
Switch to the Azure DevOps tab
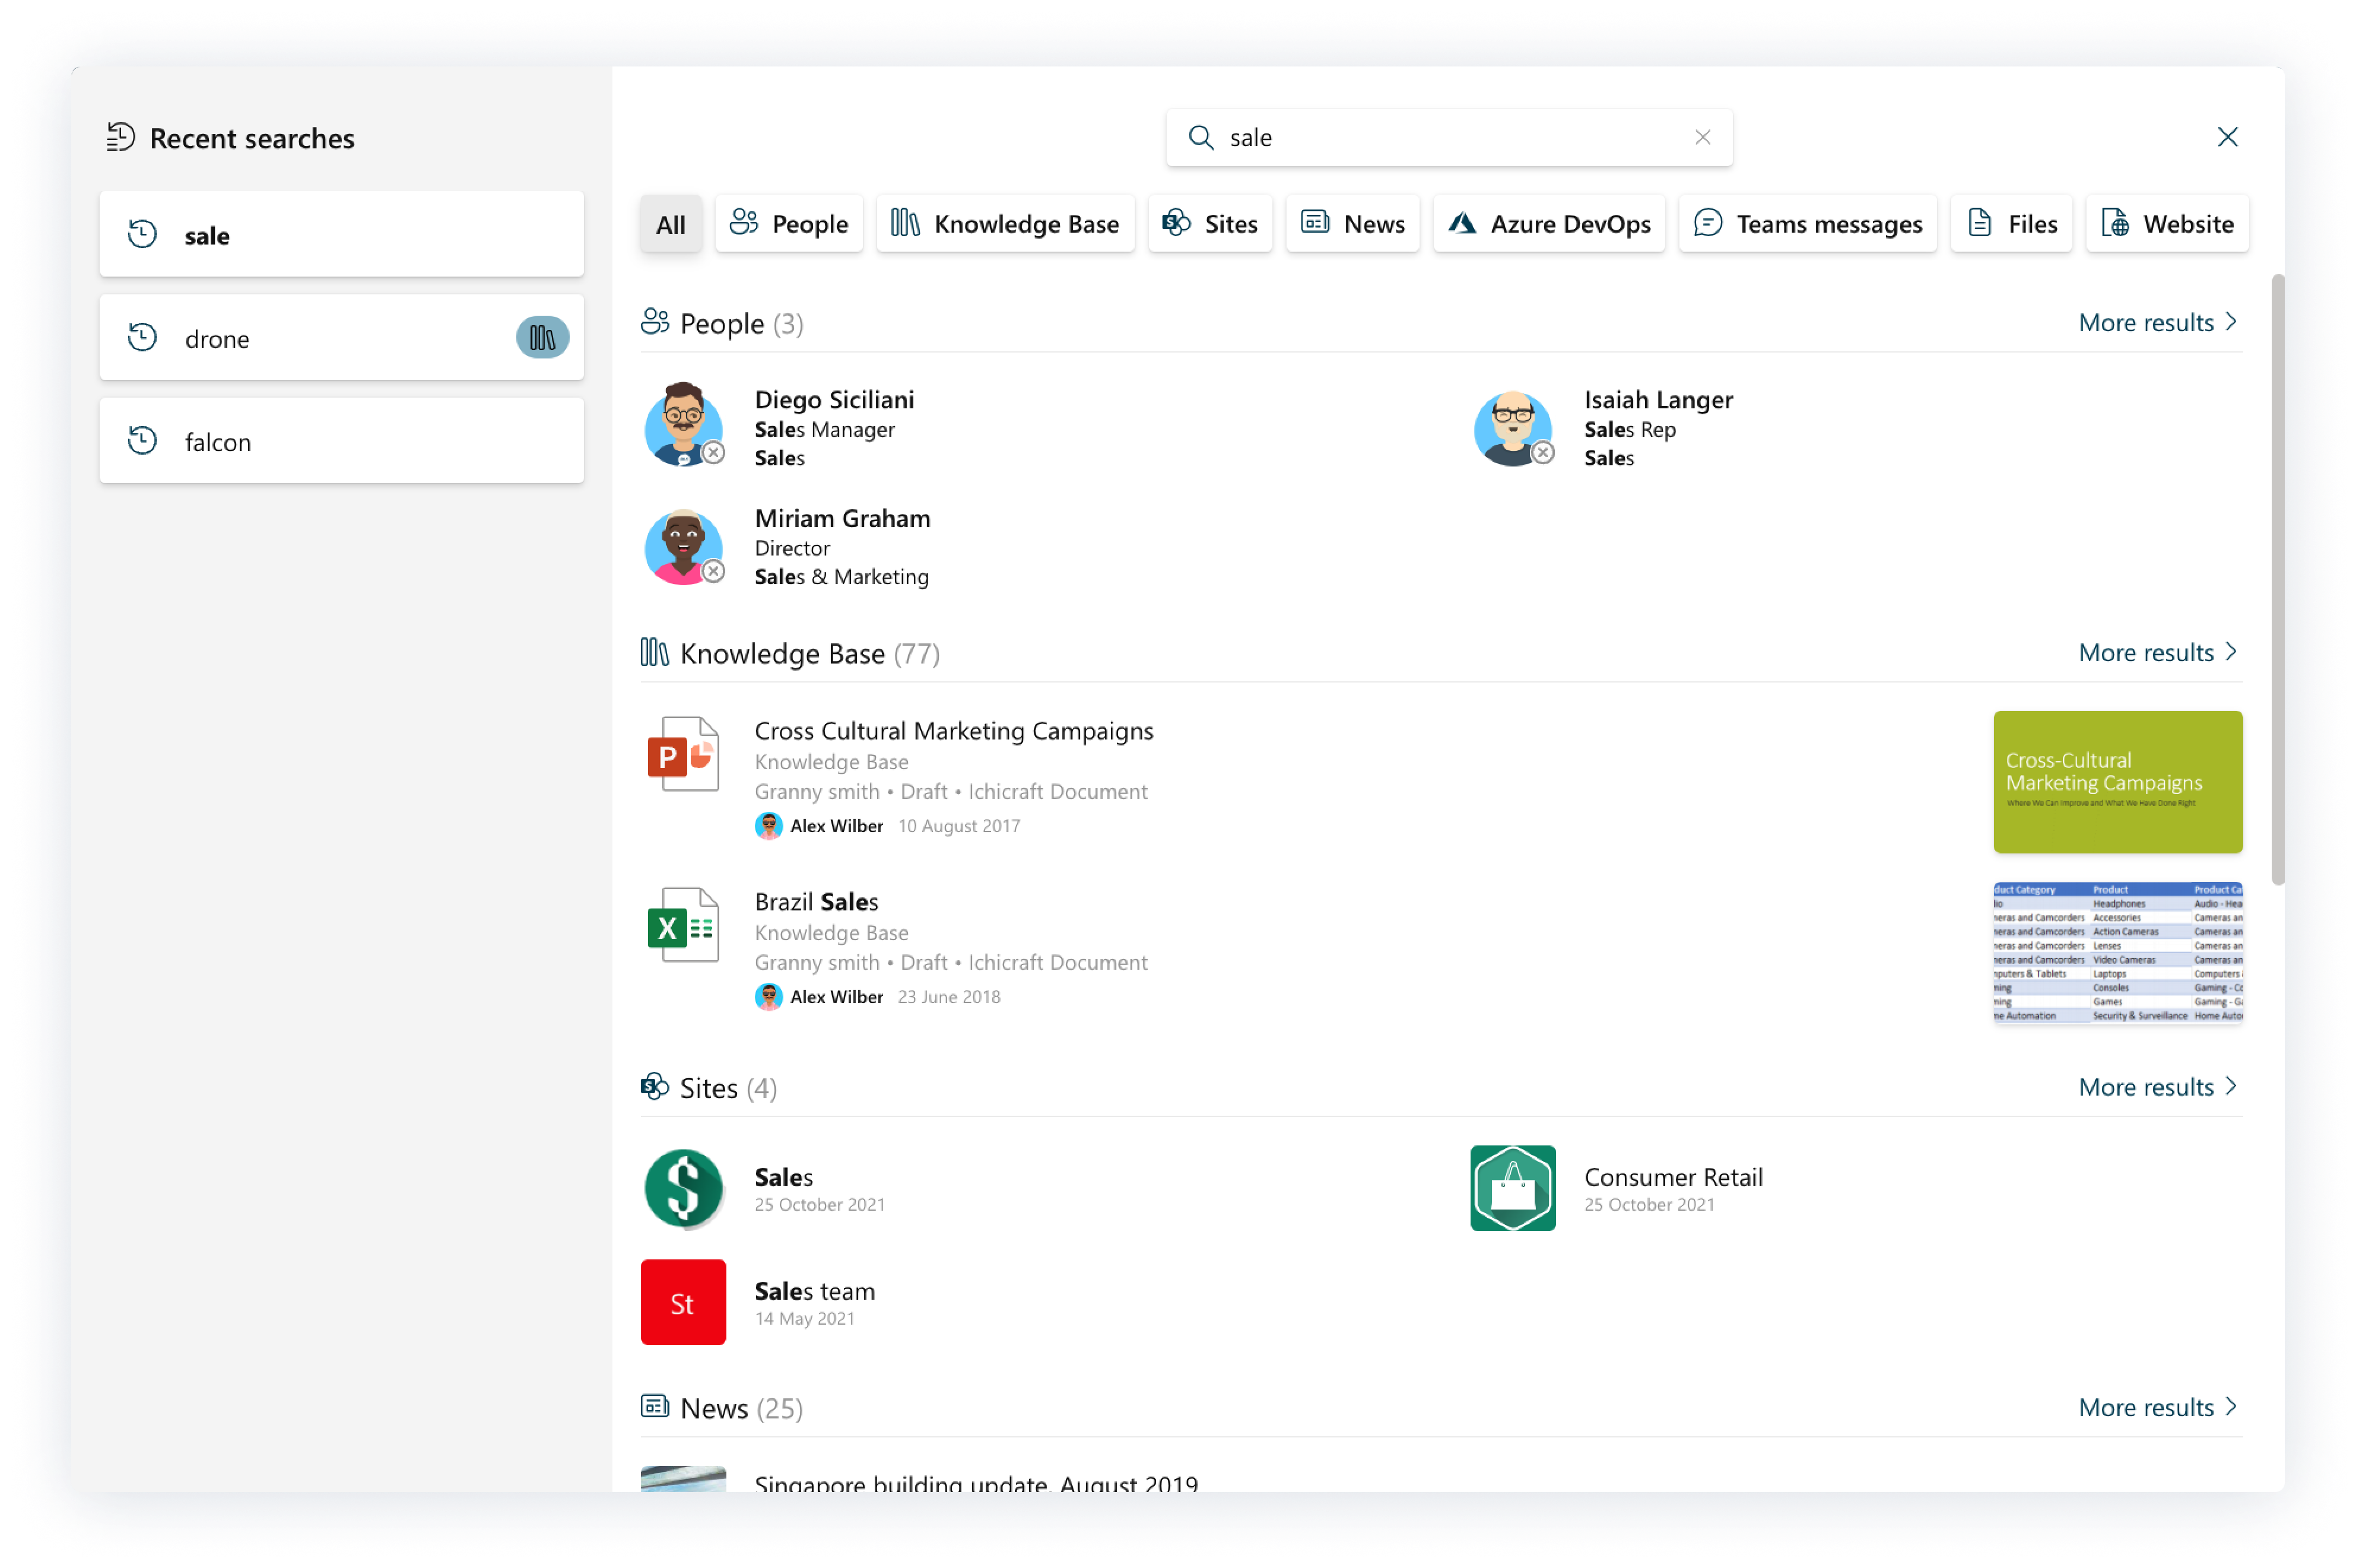coord(1549,224)
